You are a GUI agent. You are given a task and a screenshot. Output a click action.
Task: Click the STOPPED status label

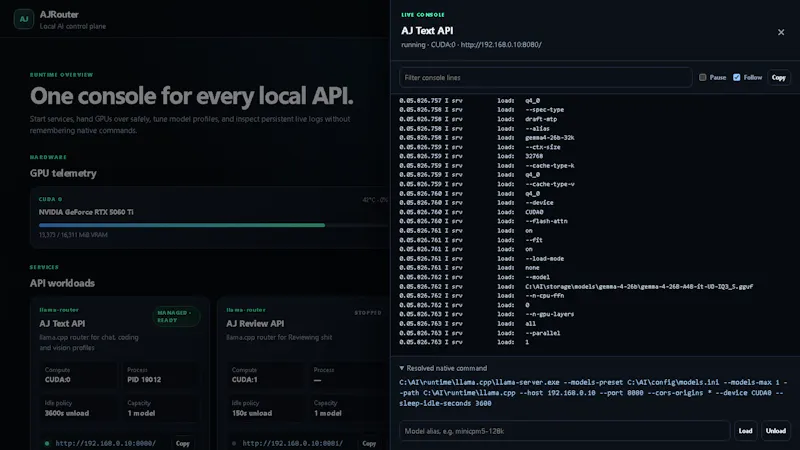coord(368,313)
